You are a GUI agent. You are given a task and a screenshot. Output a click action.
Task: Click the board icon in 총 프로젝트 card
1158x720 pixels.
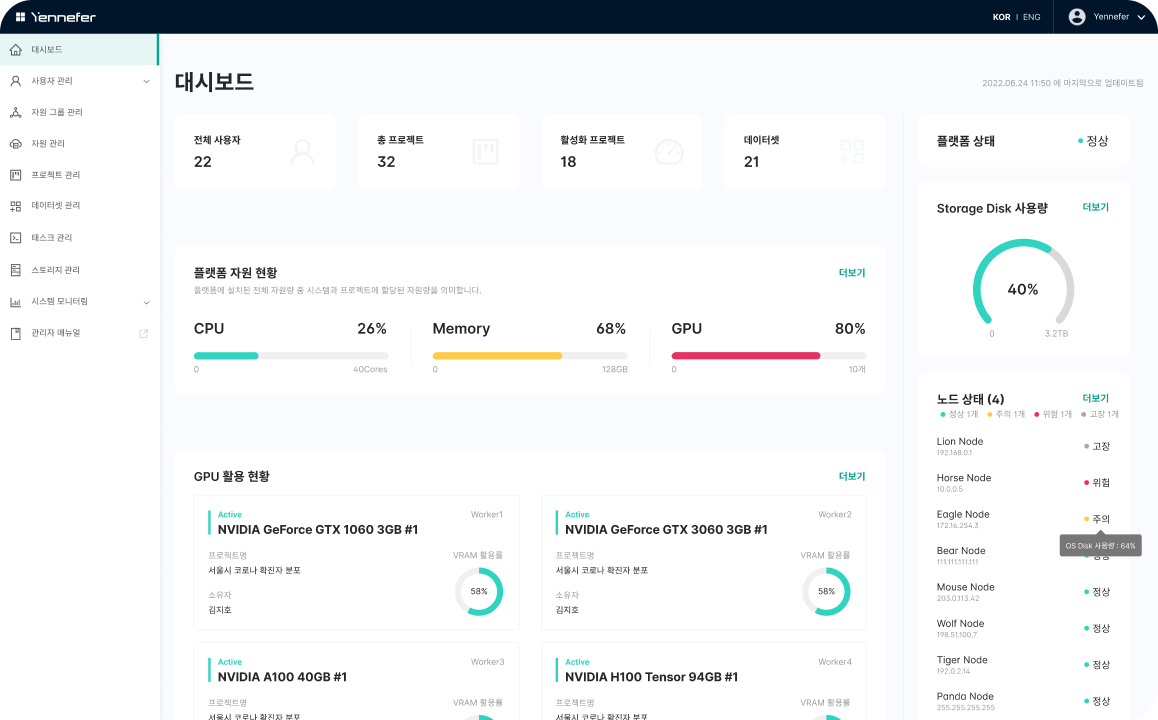[x=485, y=152]
